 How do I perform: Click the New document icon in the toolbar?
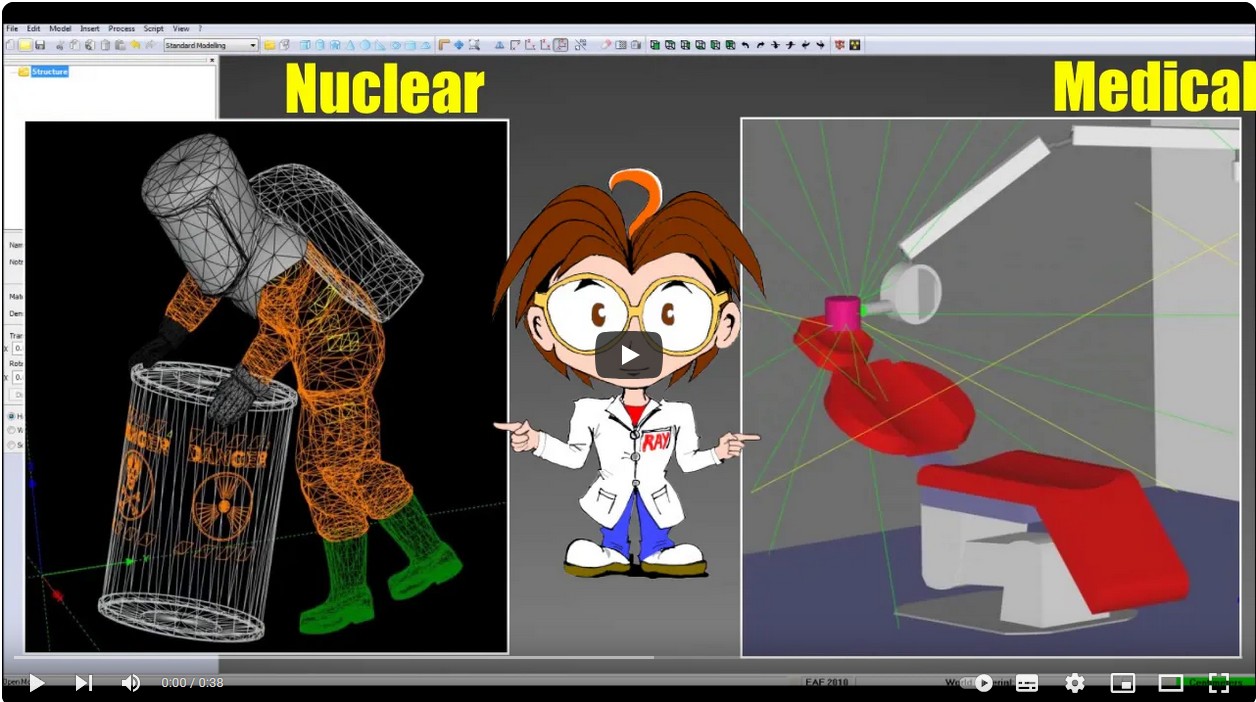10,45
